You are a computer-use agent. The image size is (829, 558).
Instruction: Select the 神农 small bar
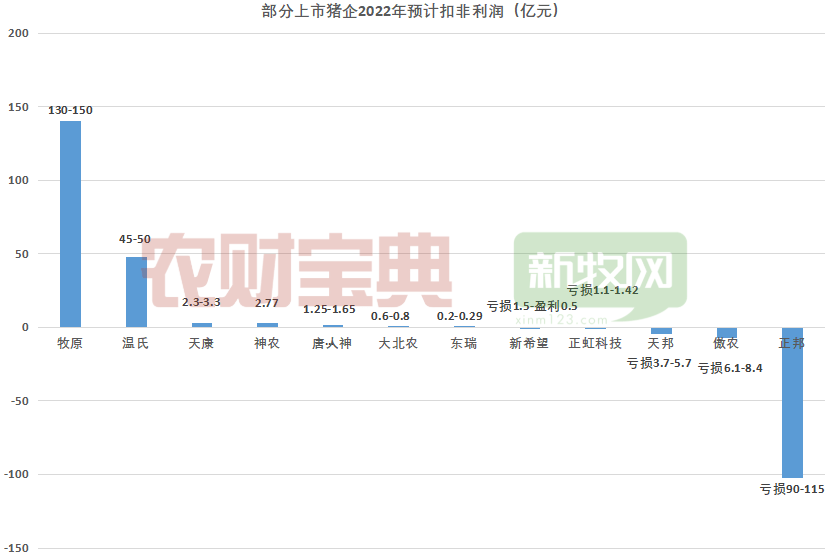[x=267, y=325]
